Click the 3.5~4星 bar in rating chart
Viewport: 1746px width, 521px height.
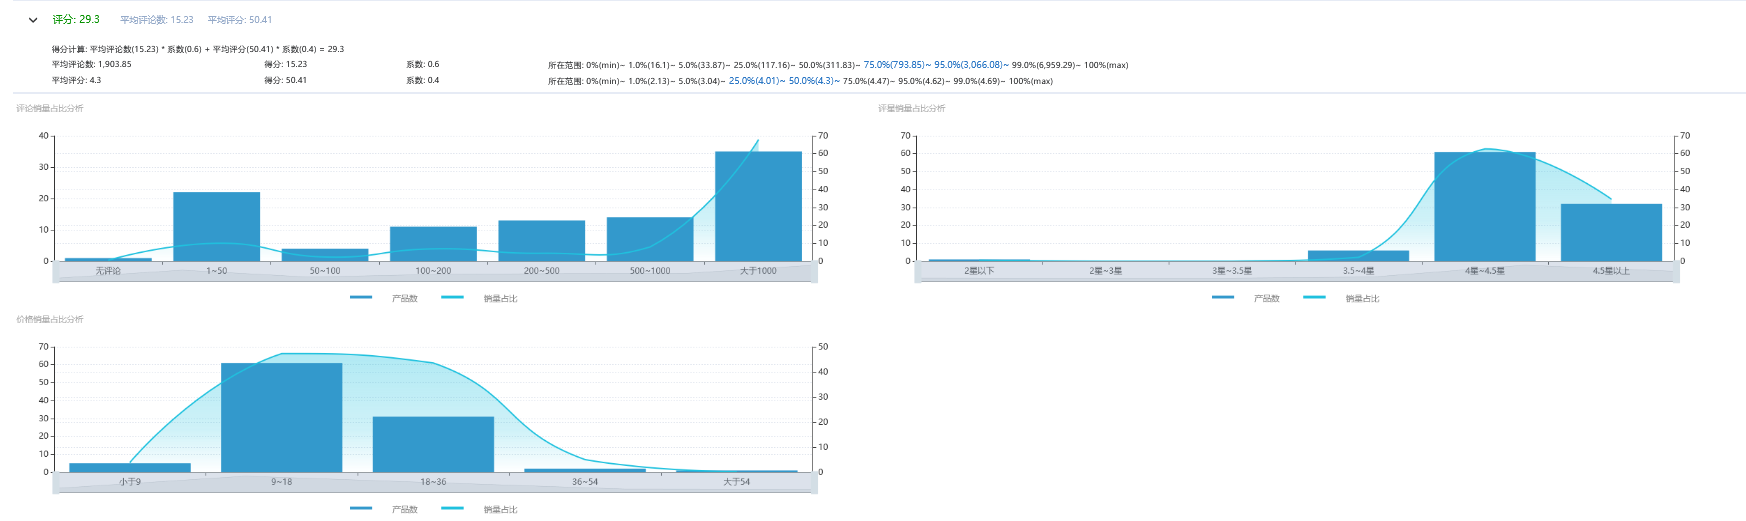click(1358, 256)
